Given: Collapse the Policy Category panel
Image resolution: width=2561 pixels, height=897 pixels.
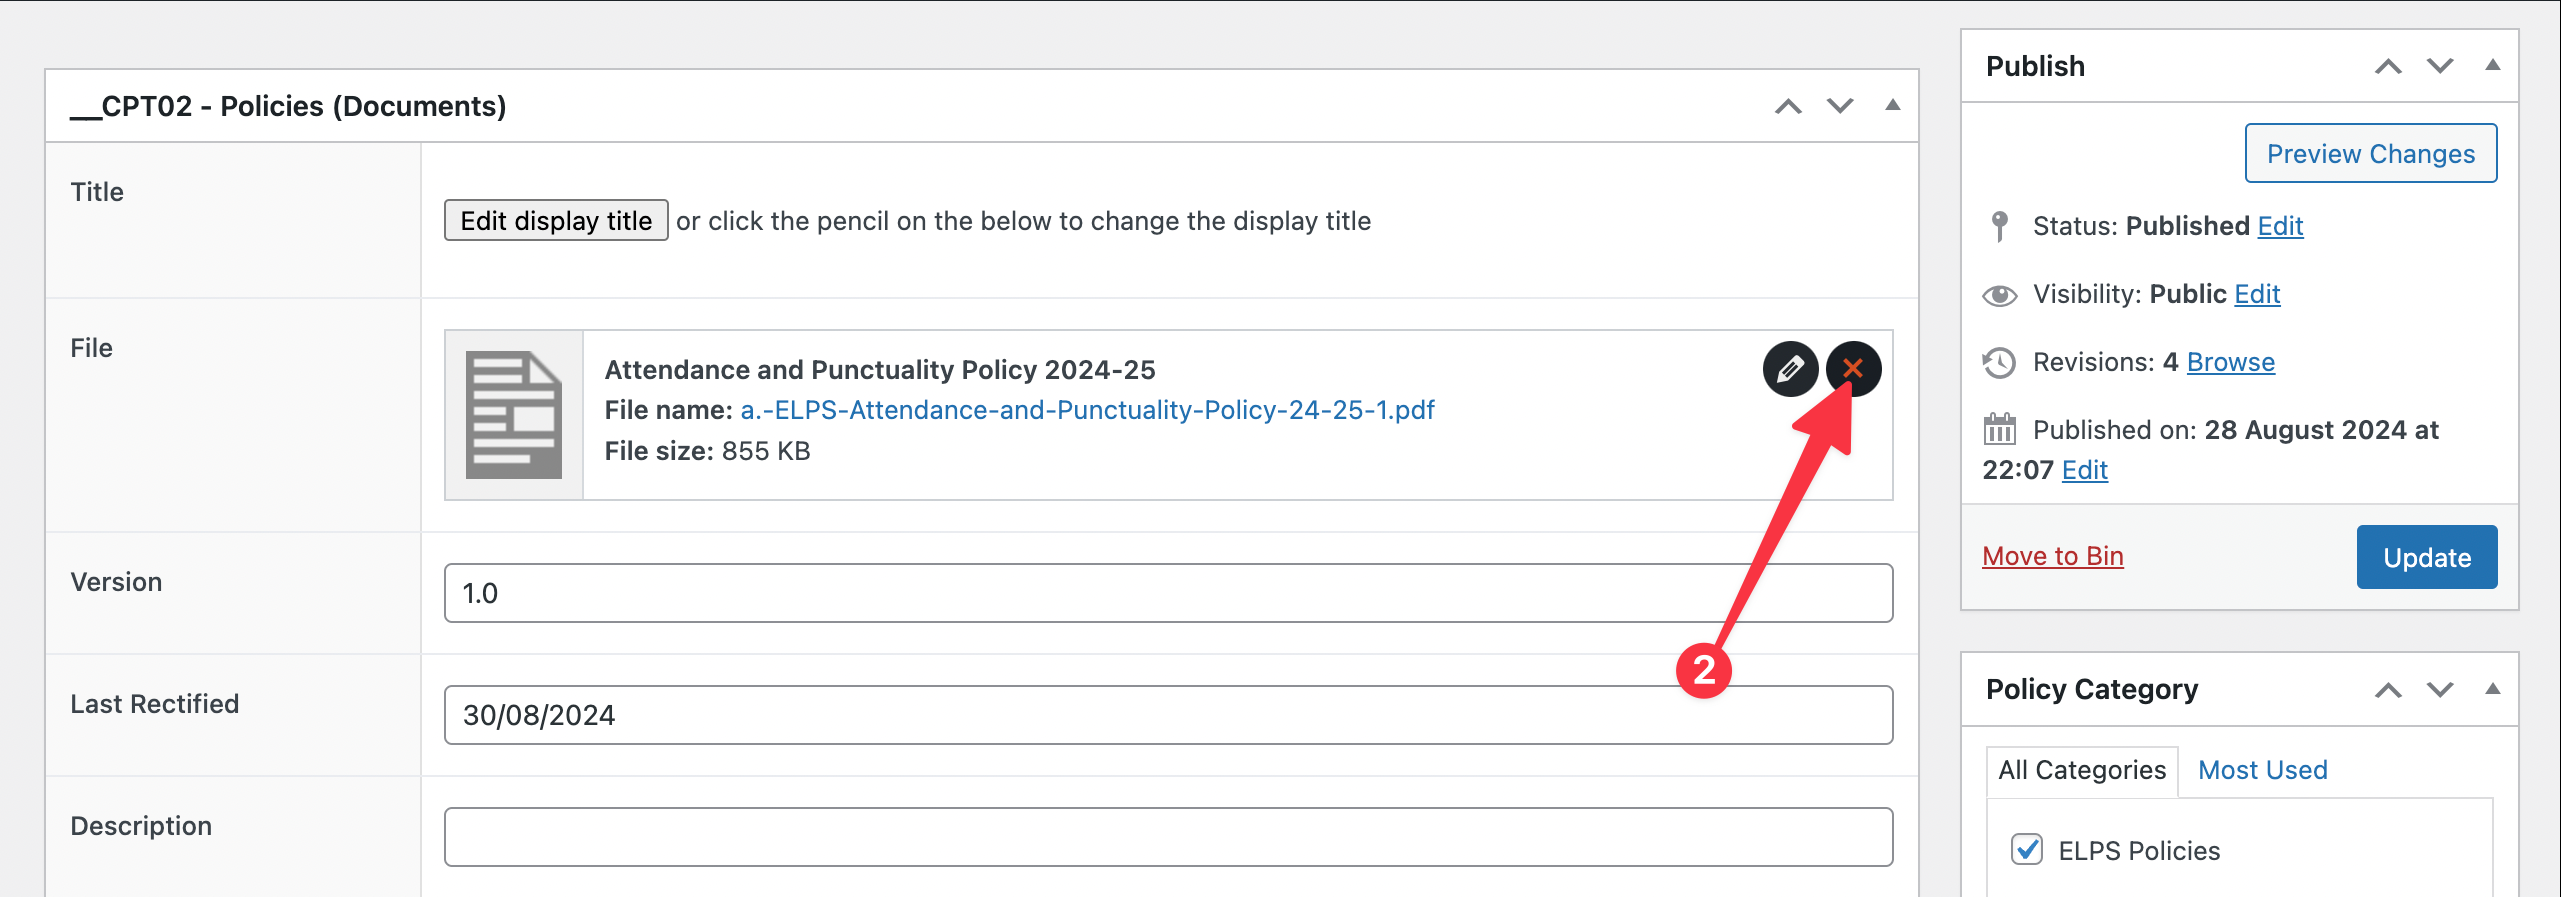Looking at the screenshot, I should [x=2493, y=689].
